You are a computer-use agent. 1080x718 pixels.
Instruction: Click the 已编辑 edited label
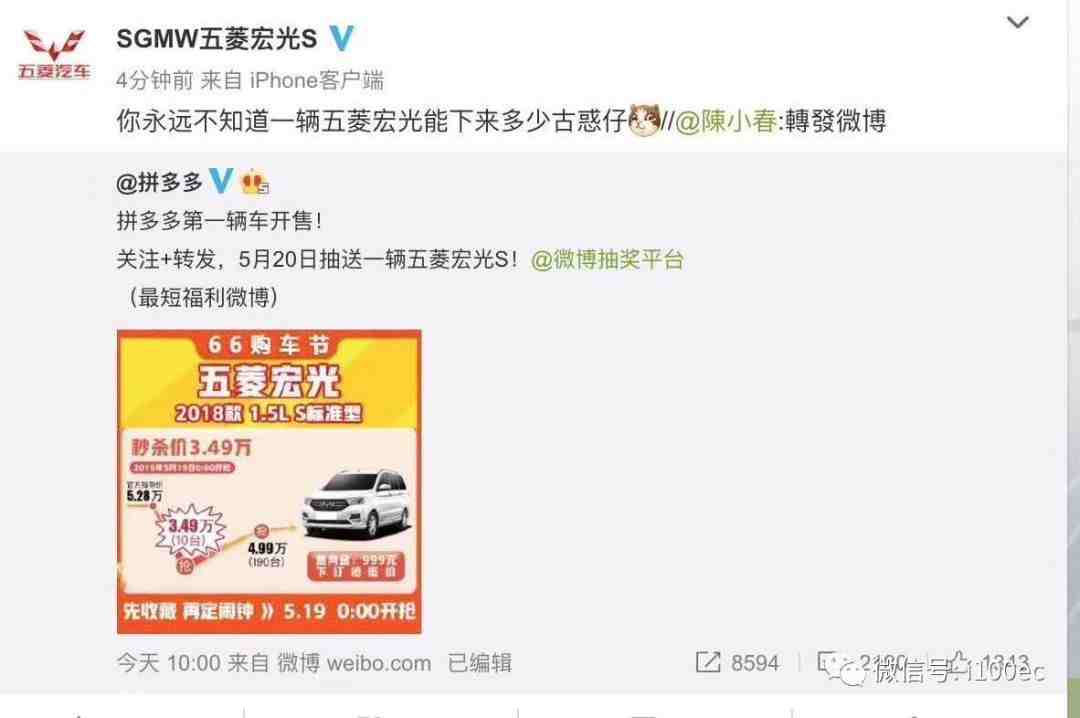pos(479,663)
